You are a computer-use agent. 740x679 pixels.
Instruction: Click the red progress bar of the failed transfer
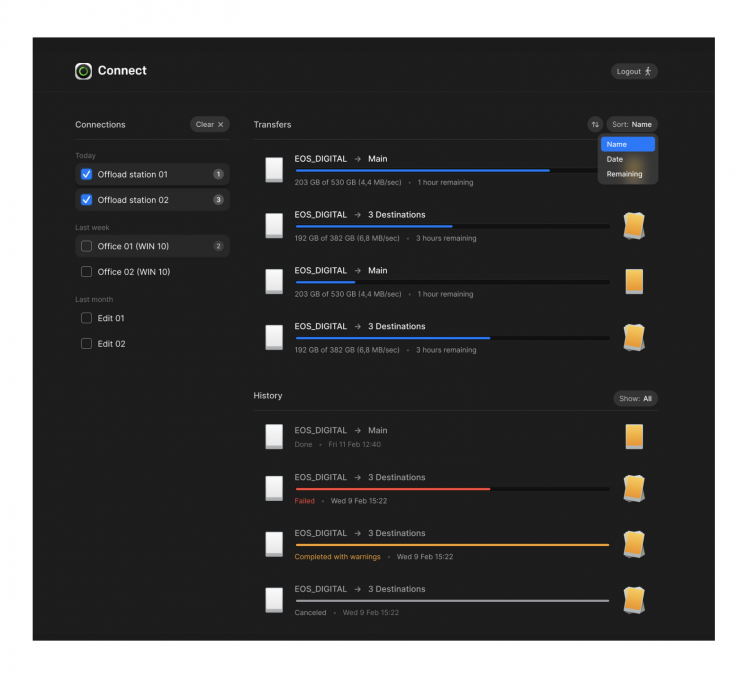pyautogui.click(x=392, y=489)
